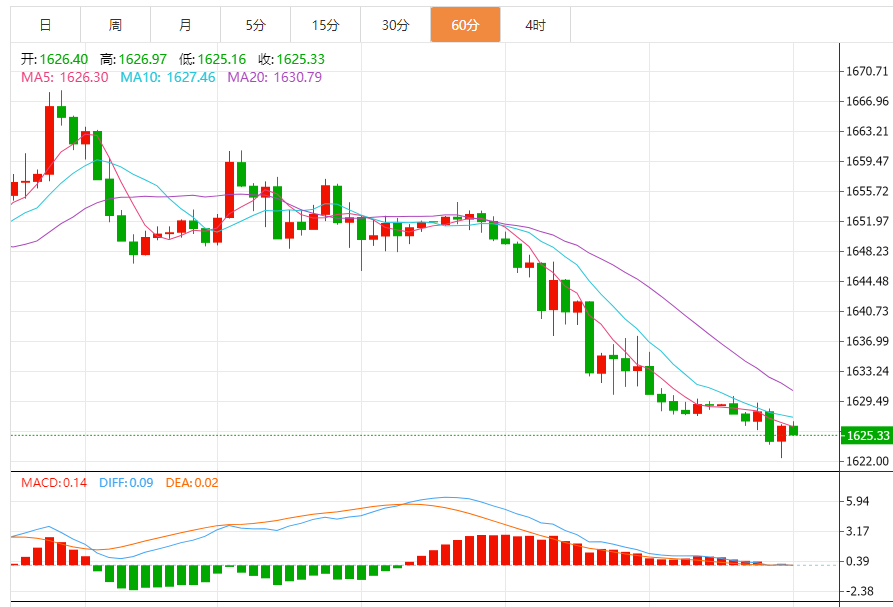The width and height of the screenshot is (893, 607).
Task: Click the 1648.23 price axis label
Action: pyautogui.click(x=867, y=251)
